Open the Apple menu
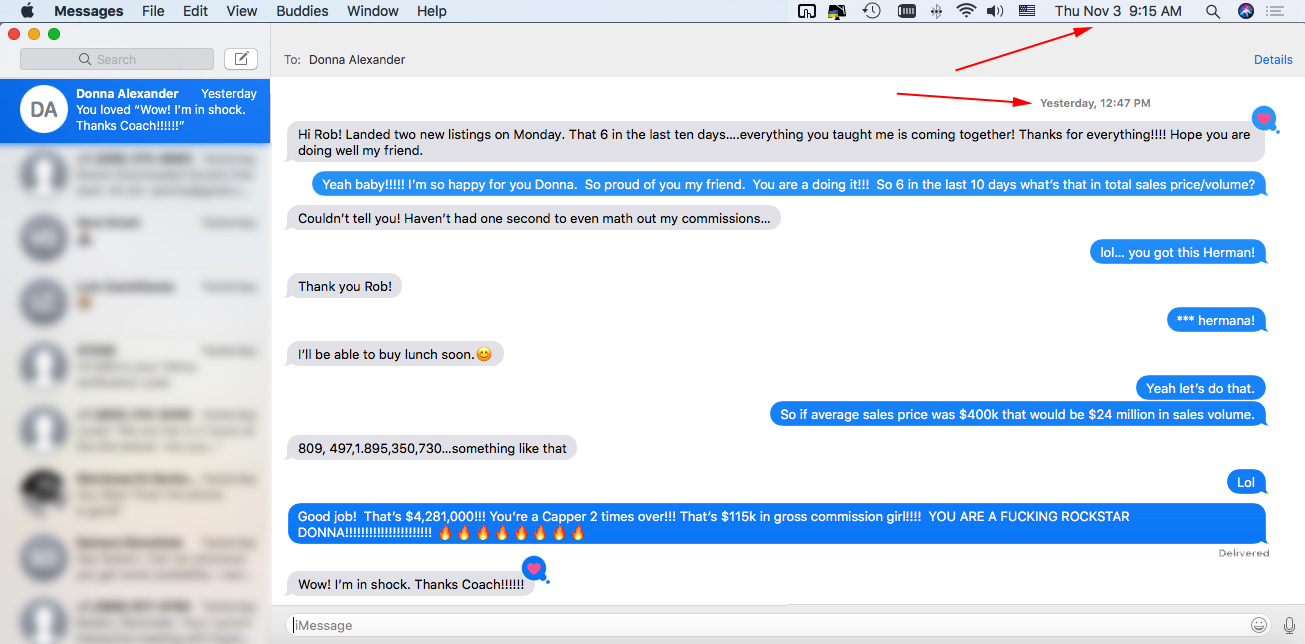The image size is (1305, 644). [27, 11]
